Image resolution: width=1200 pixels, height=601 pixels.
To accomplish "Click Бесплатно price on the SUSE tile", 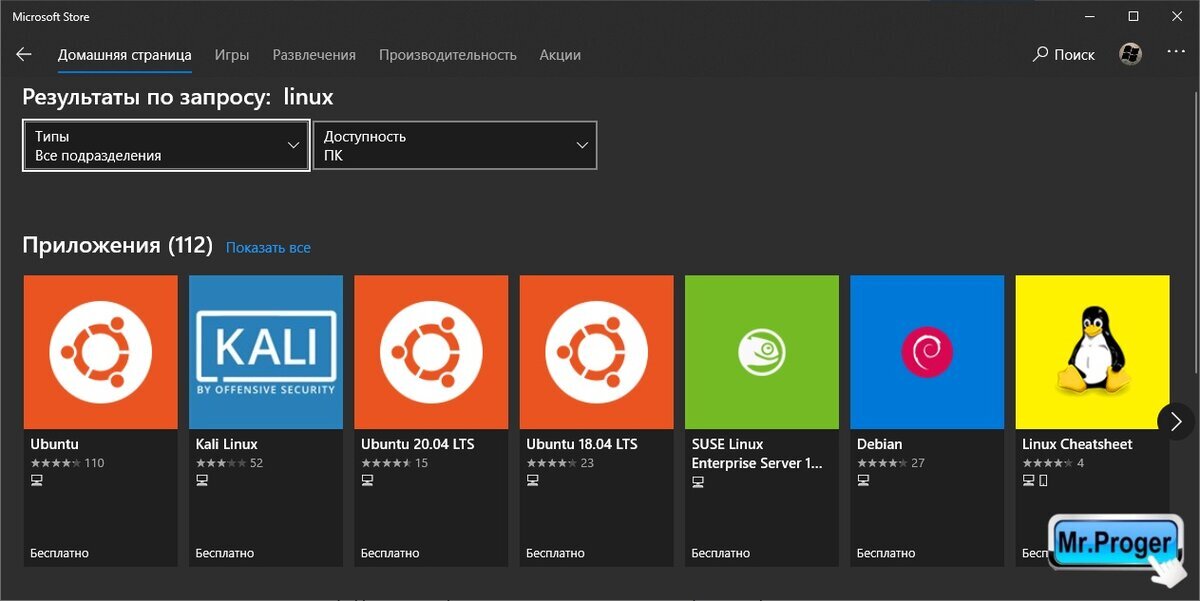I will [x=721, y=553].
